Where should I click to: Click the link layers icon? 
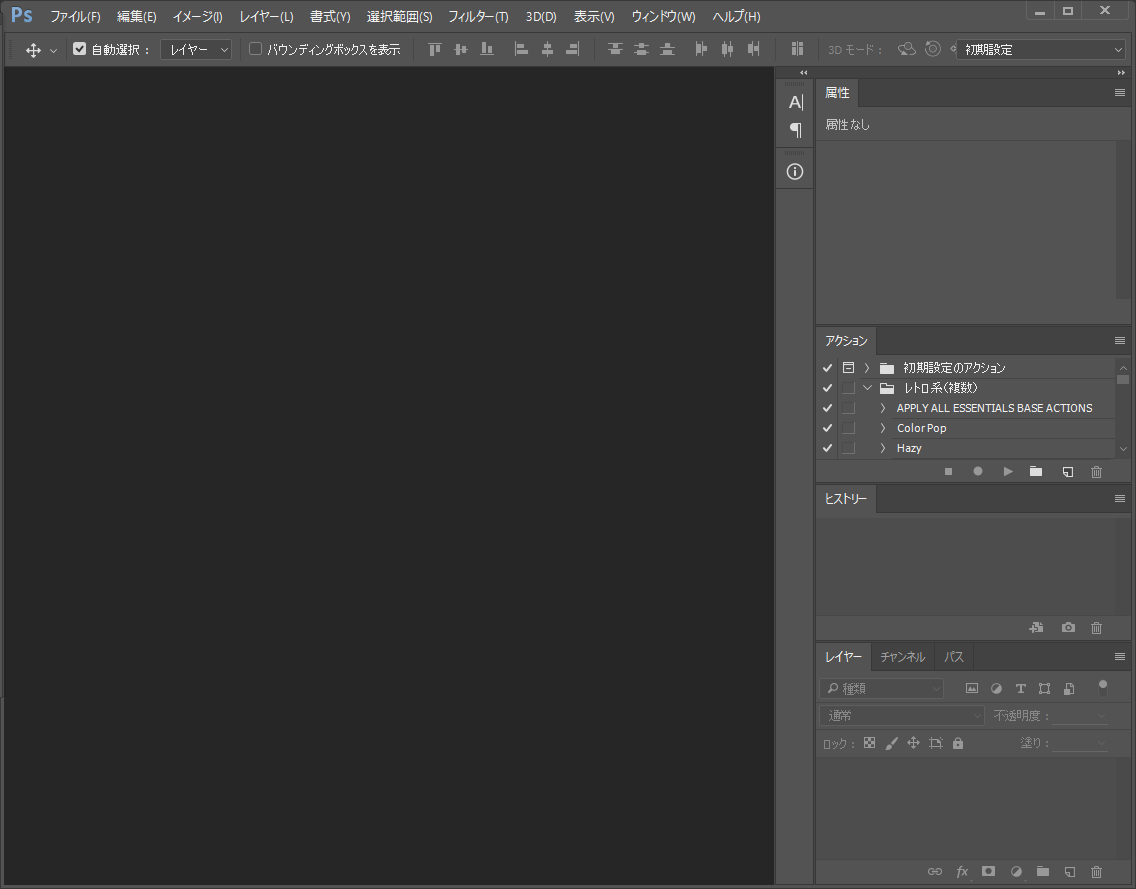(935, 872)
